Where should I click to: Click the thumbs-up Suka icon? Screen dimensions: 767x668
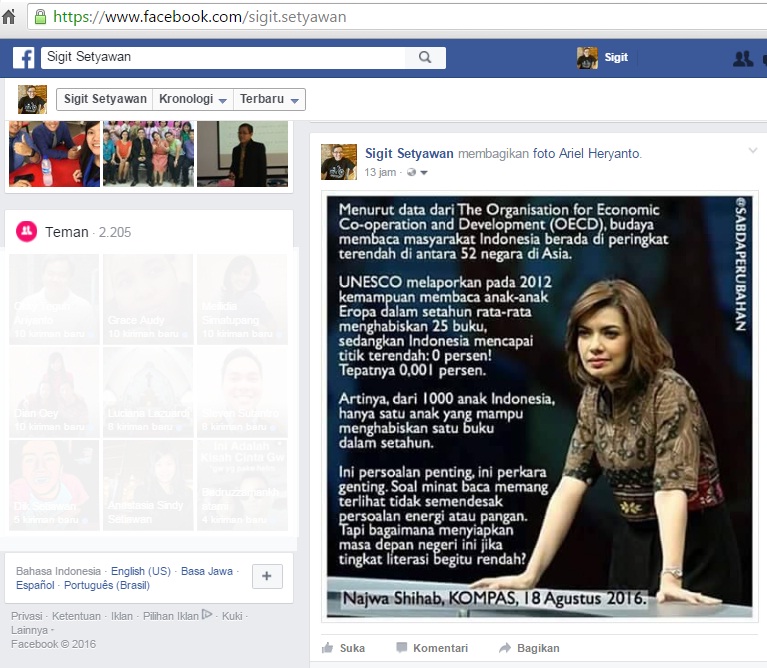coord(327,648)
